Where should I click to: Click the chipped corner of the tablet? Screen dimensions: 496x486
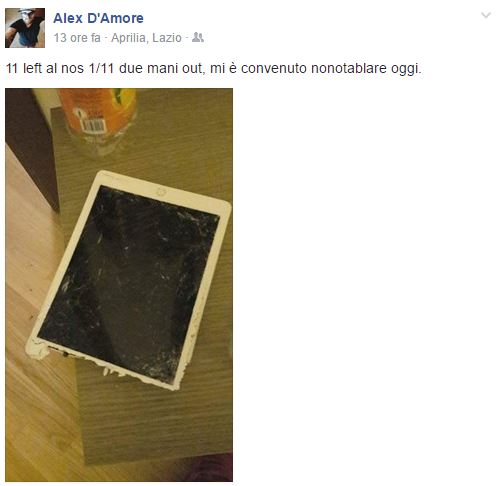coord(37,350)
